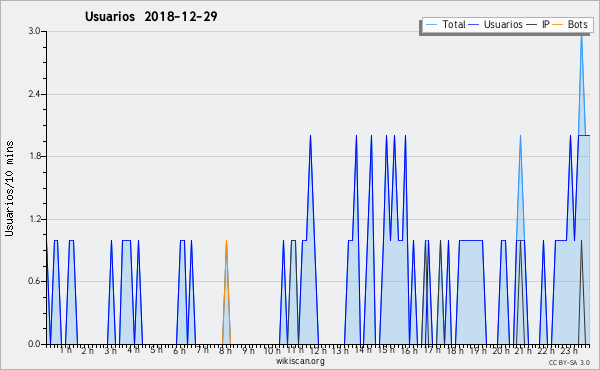Click the '19 h' x-axis label

pyautogui.click(x=478, y=350)
